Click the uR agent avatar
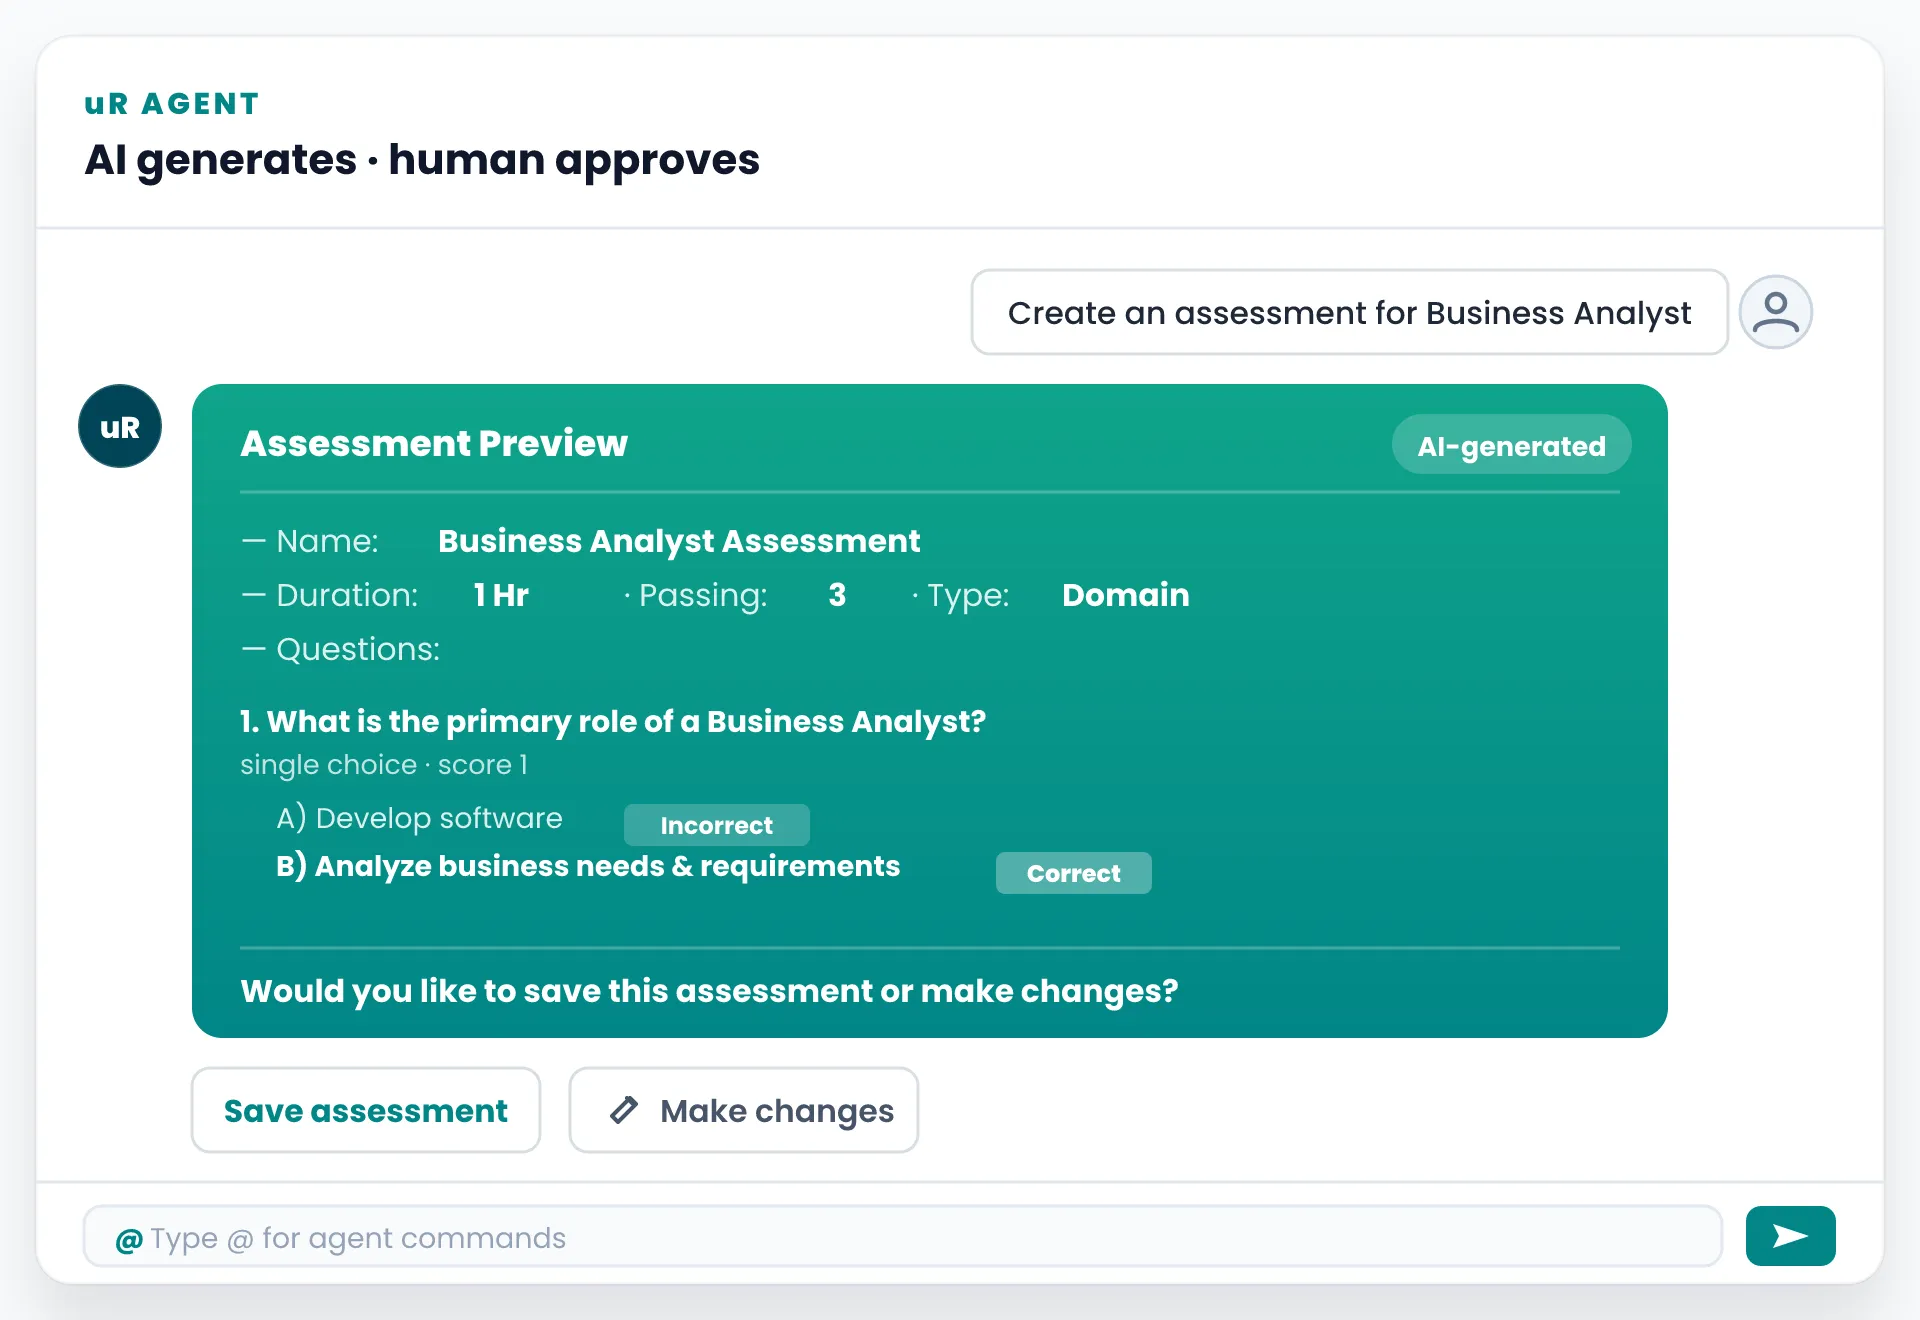Image resolution: width=1920 pixels, height=1320 pixels. click(120, 426)
